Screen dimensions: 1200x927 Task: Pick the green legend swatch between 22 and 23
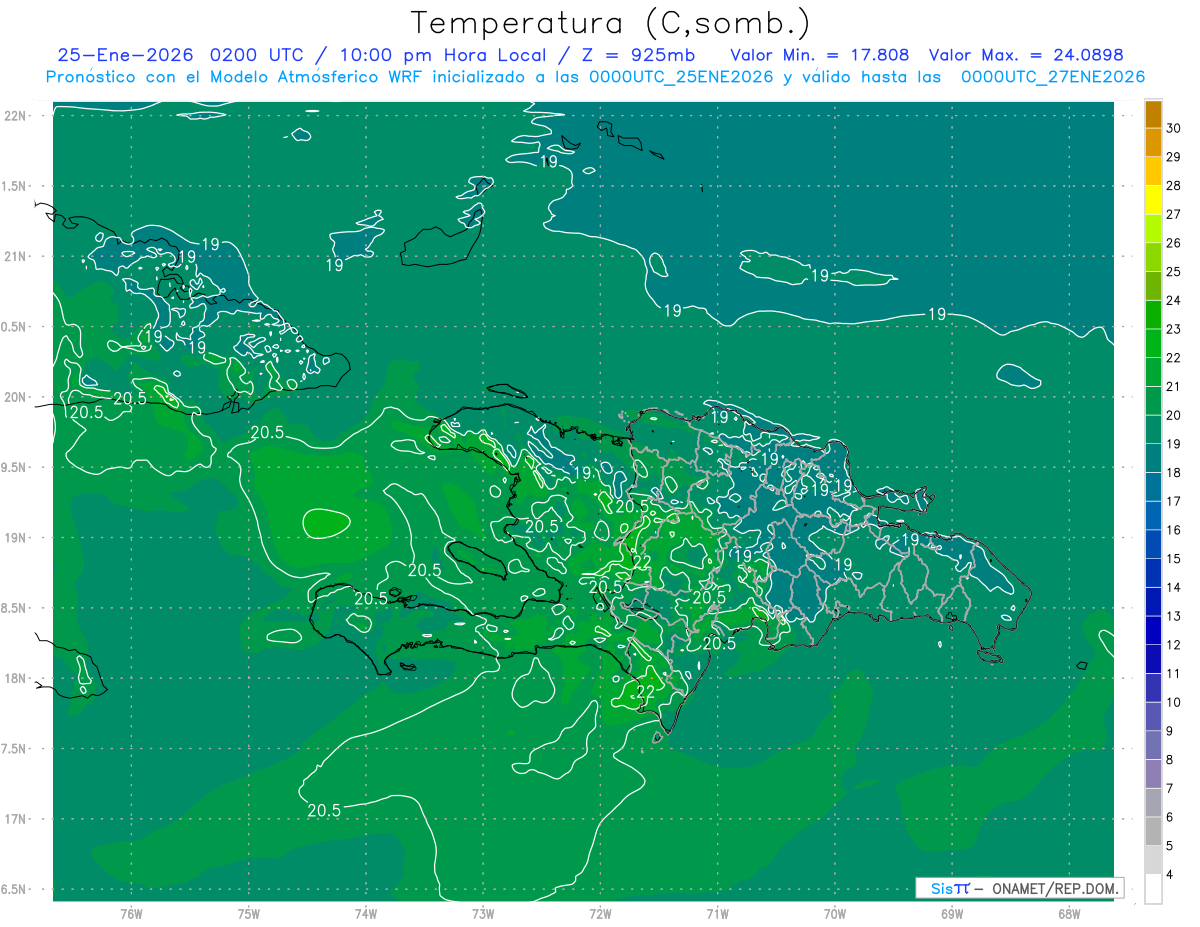coord(1153,343)
